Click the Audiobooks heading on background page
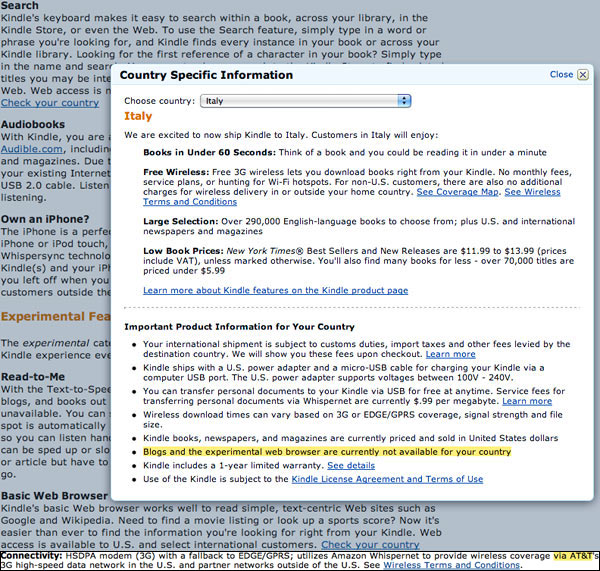The width and height of the screenshot is (600, 571). click(x=33, y=124)
